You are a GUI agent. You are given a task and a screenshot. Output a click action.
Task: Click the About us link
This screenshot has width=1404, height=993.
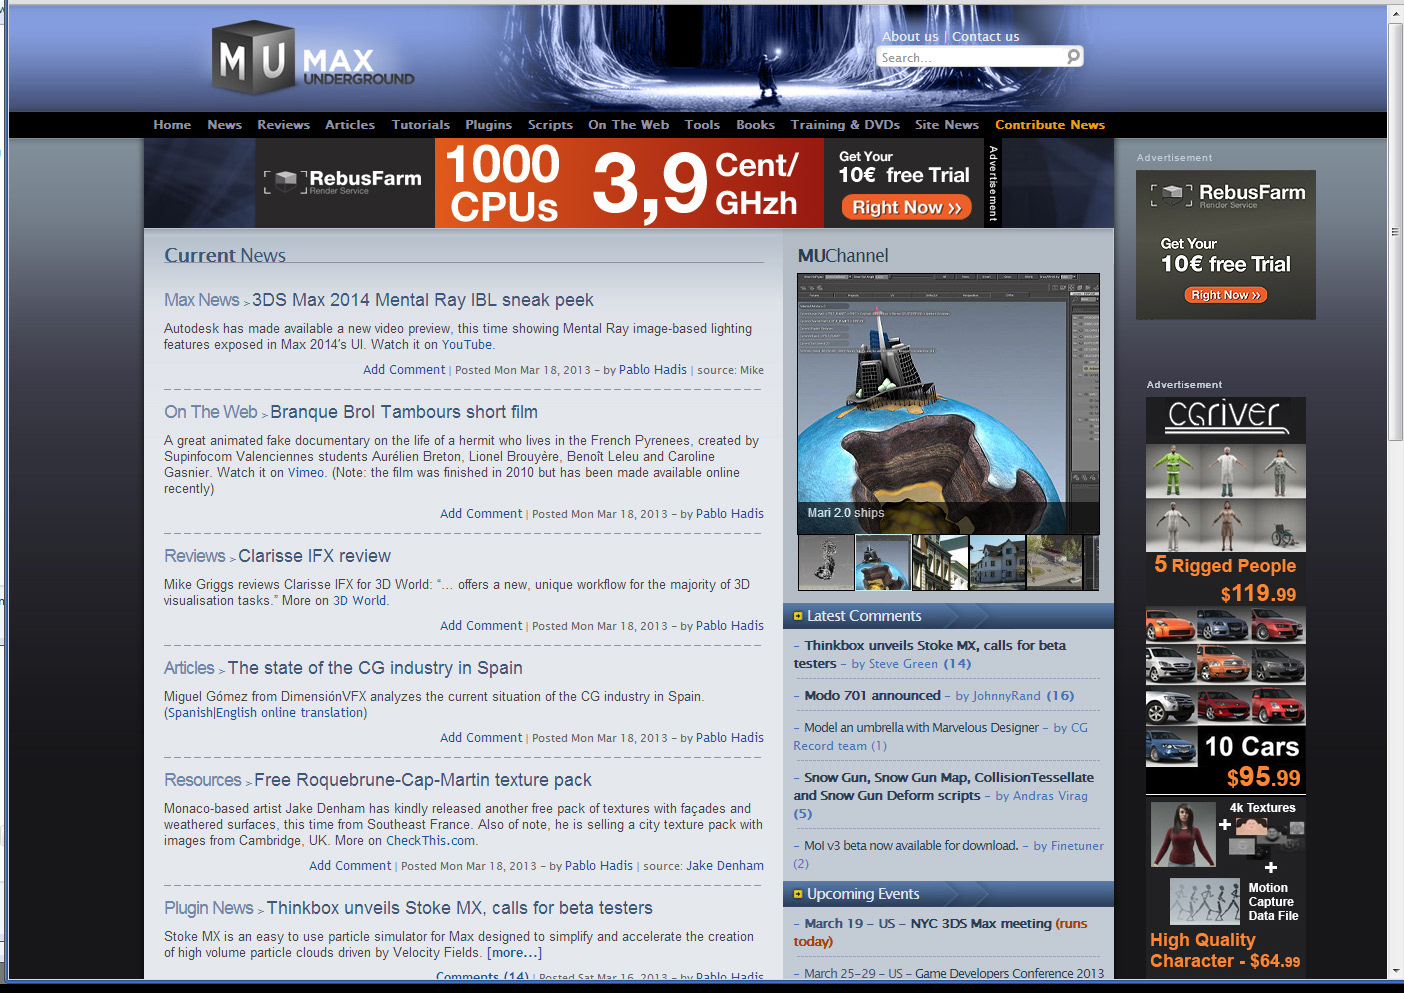[x=909, y=37]
